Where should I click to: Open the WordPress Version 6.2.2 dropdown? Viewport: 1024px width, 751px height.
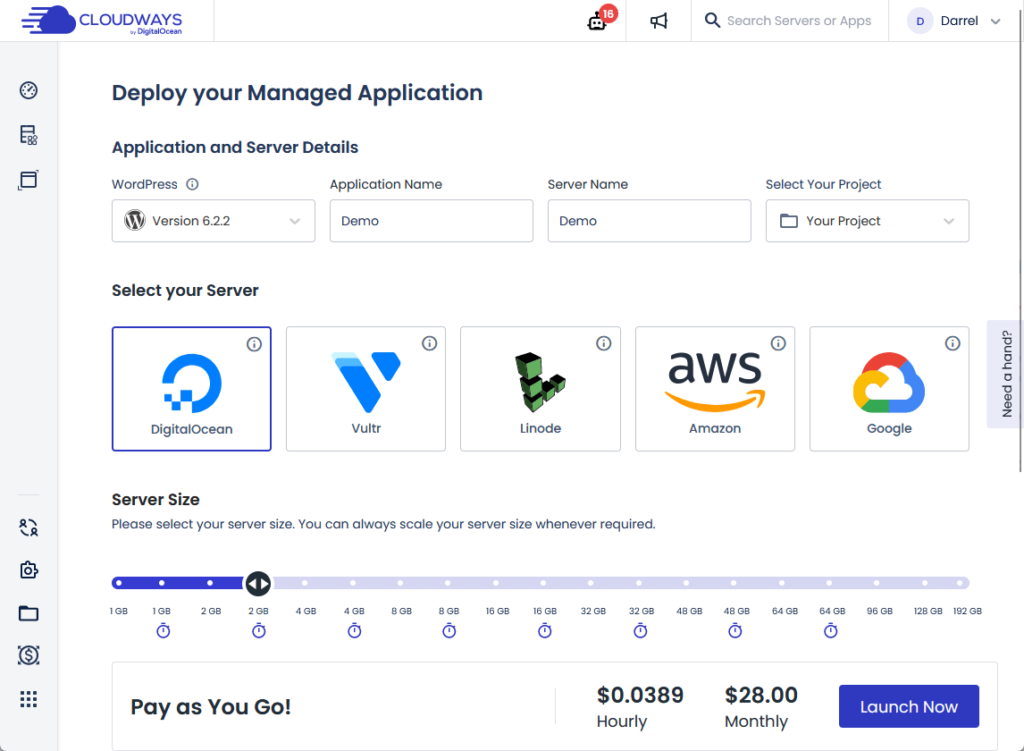pos(214,221)
